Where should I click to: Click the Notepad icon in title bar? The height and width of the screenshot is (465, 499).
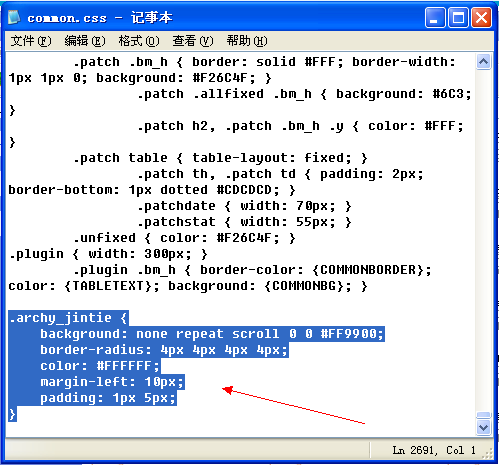click(x=14, y=17)
